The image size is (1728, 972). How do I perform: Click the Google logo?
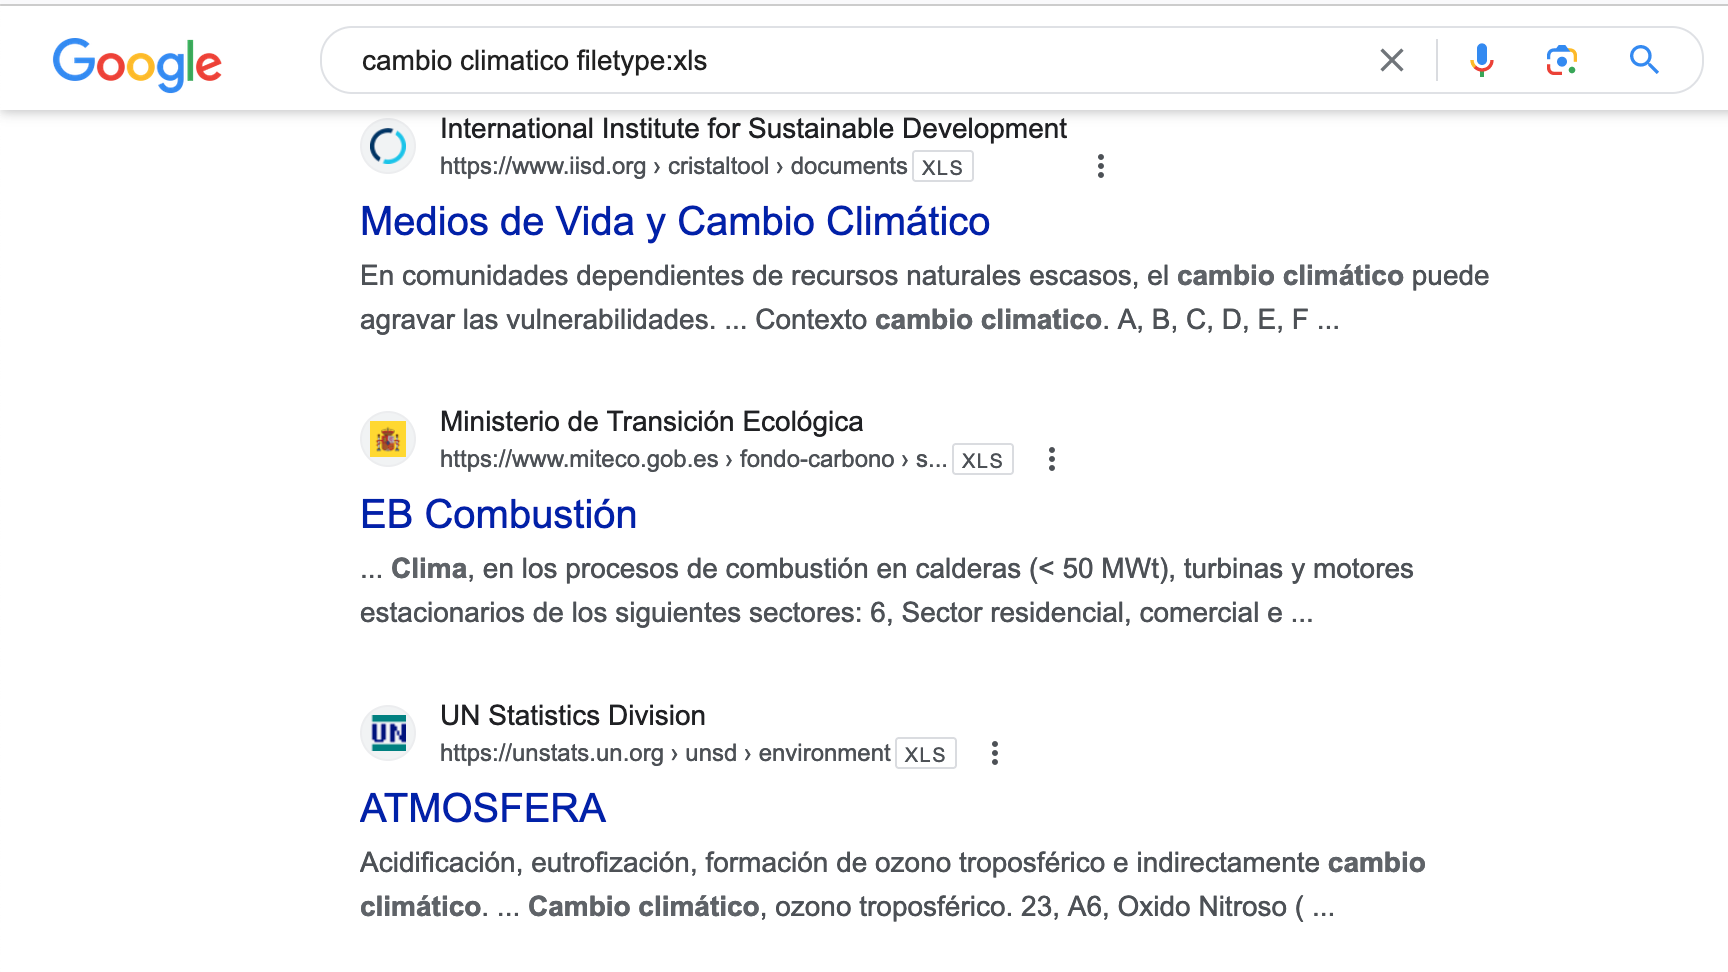pyautogui.click(x=137, y=63)
